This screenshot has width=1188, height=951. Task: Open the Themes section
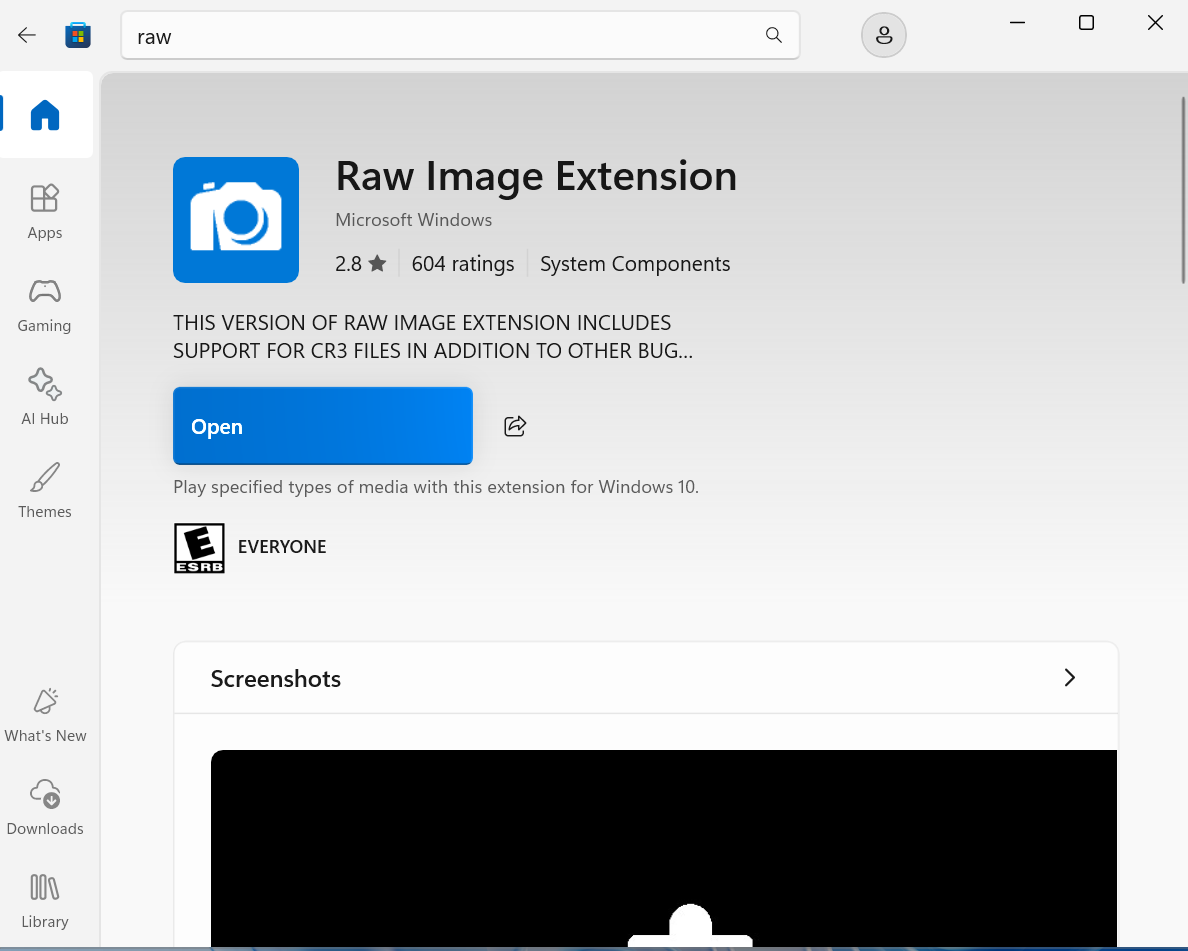coord(45,491)
